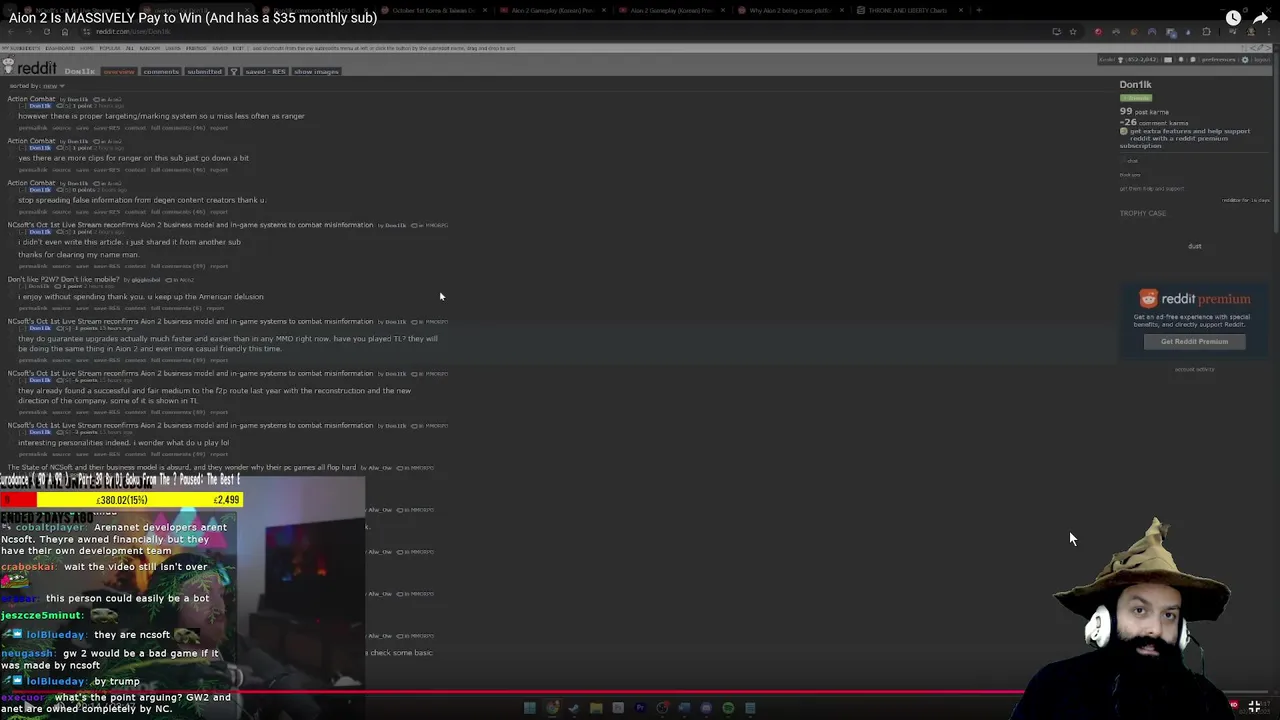Click the Reddit logout link
Viewport: 1280px width, 720px height.
click(1262, 60)
